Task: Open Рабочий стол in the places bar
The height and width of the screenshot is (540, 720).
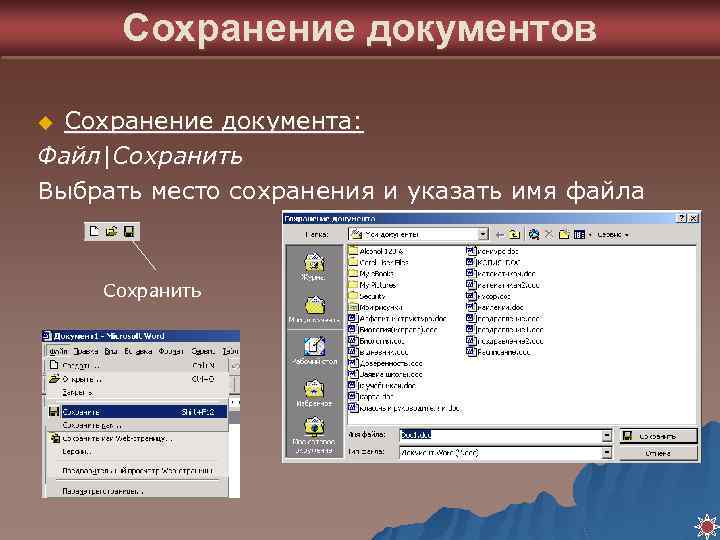Action: 315,350
